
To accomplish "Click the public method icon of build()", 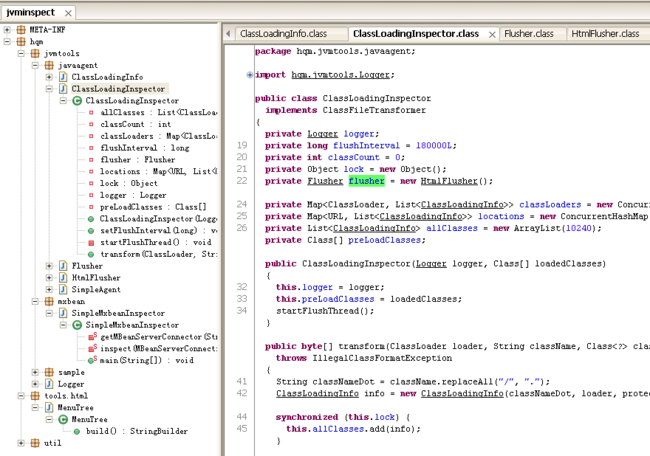I will [x=77, y=431].
